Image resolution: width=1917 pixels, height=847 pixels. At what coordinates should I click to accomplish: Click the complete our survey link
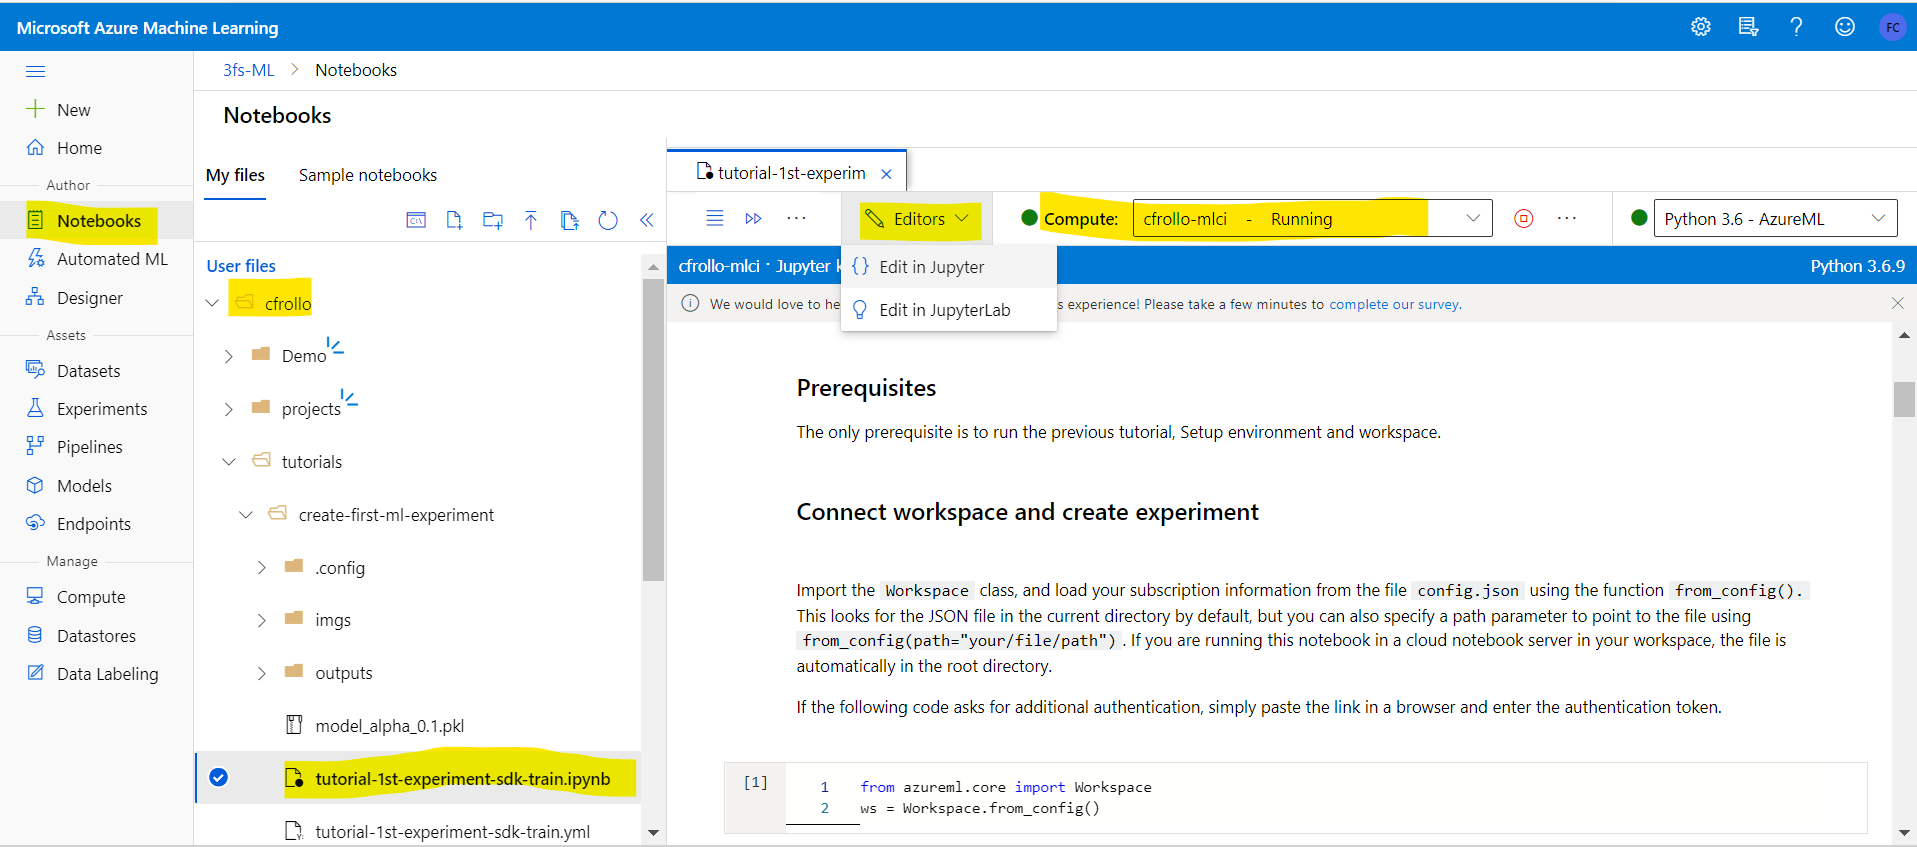click(1394, 304)
